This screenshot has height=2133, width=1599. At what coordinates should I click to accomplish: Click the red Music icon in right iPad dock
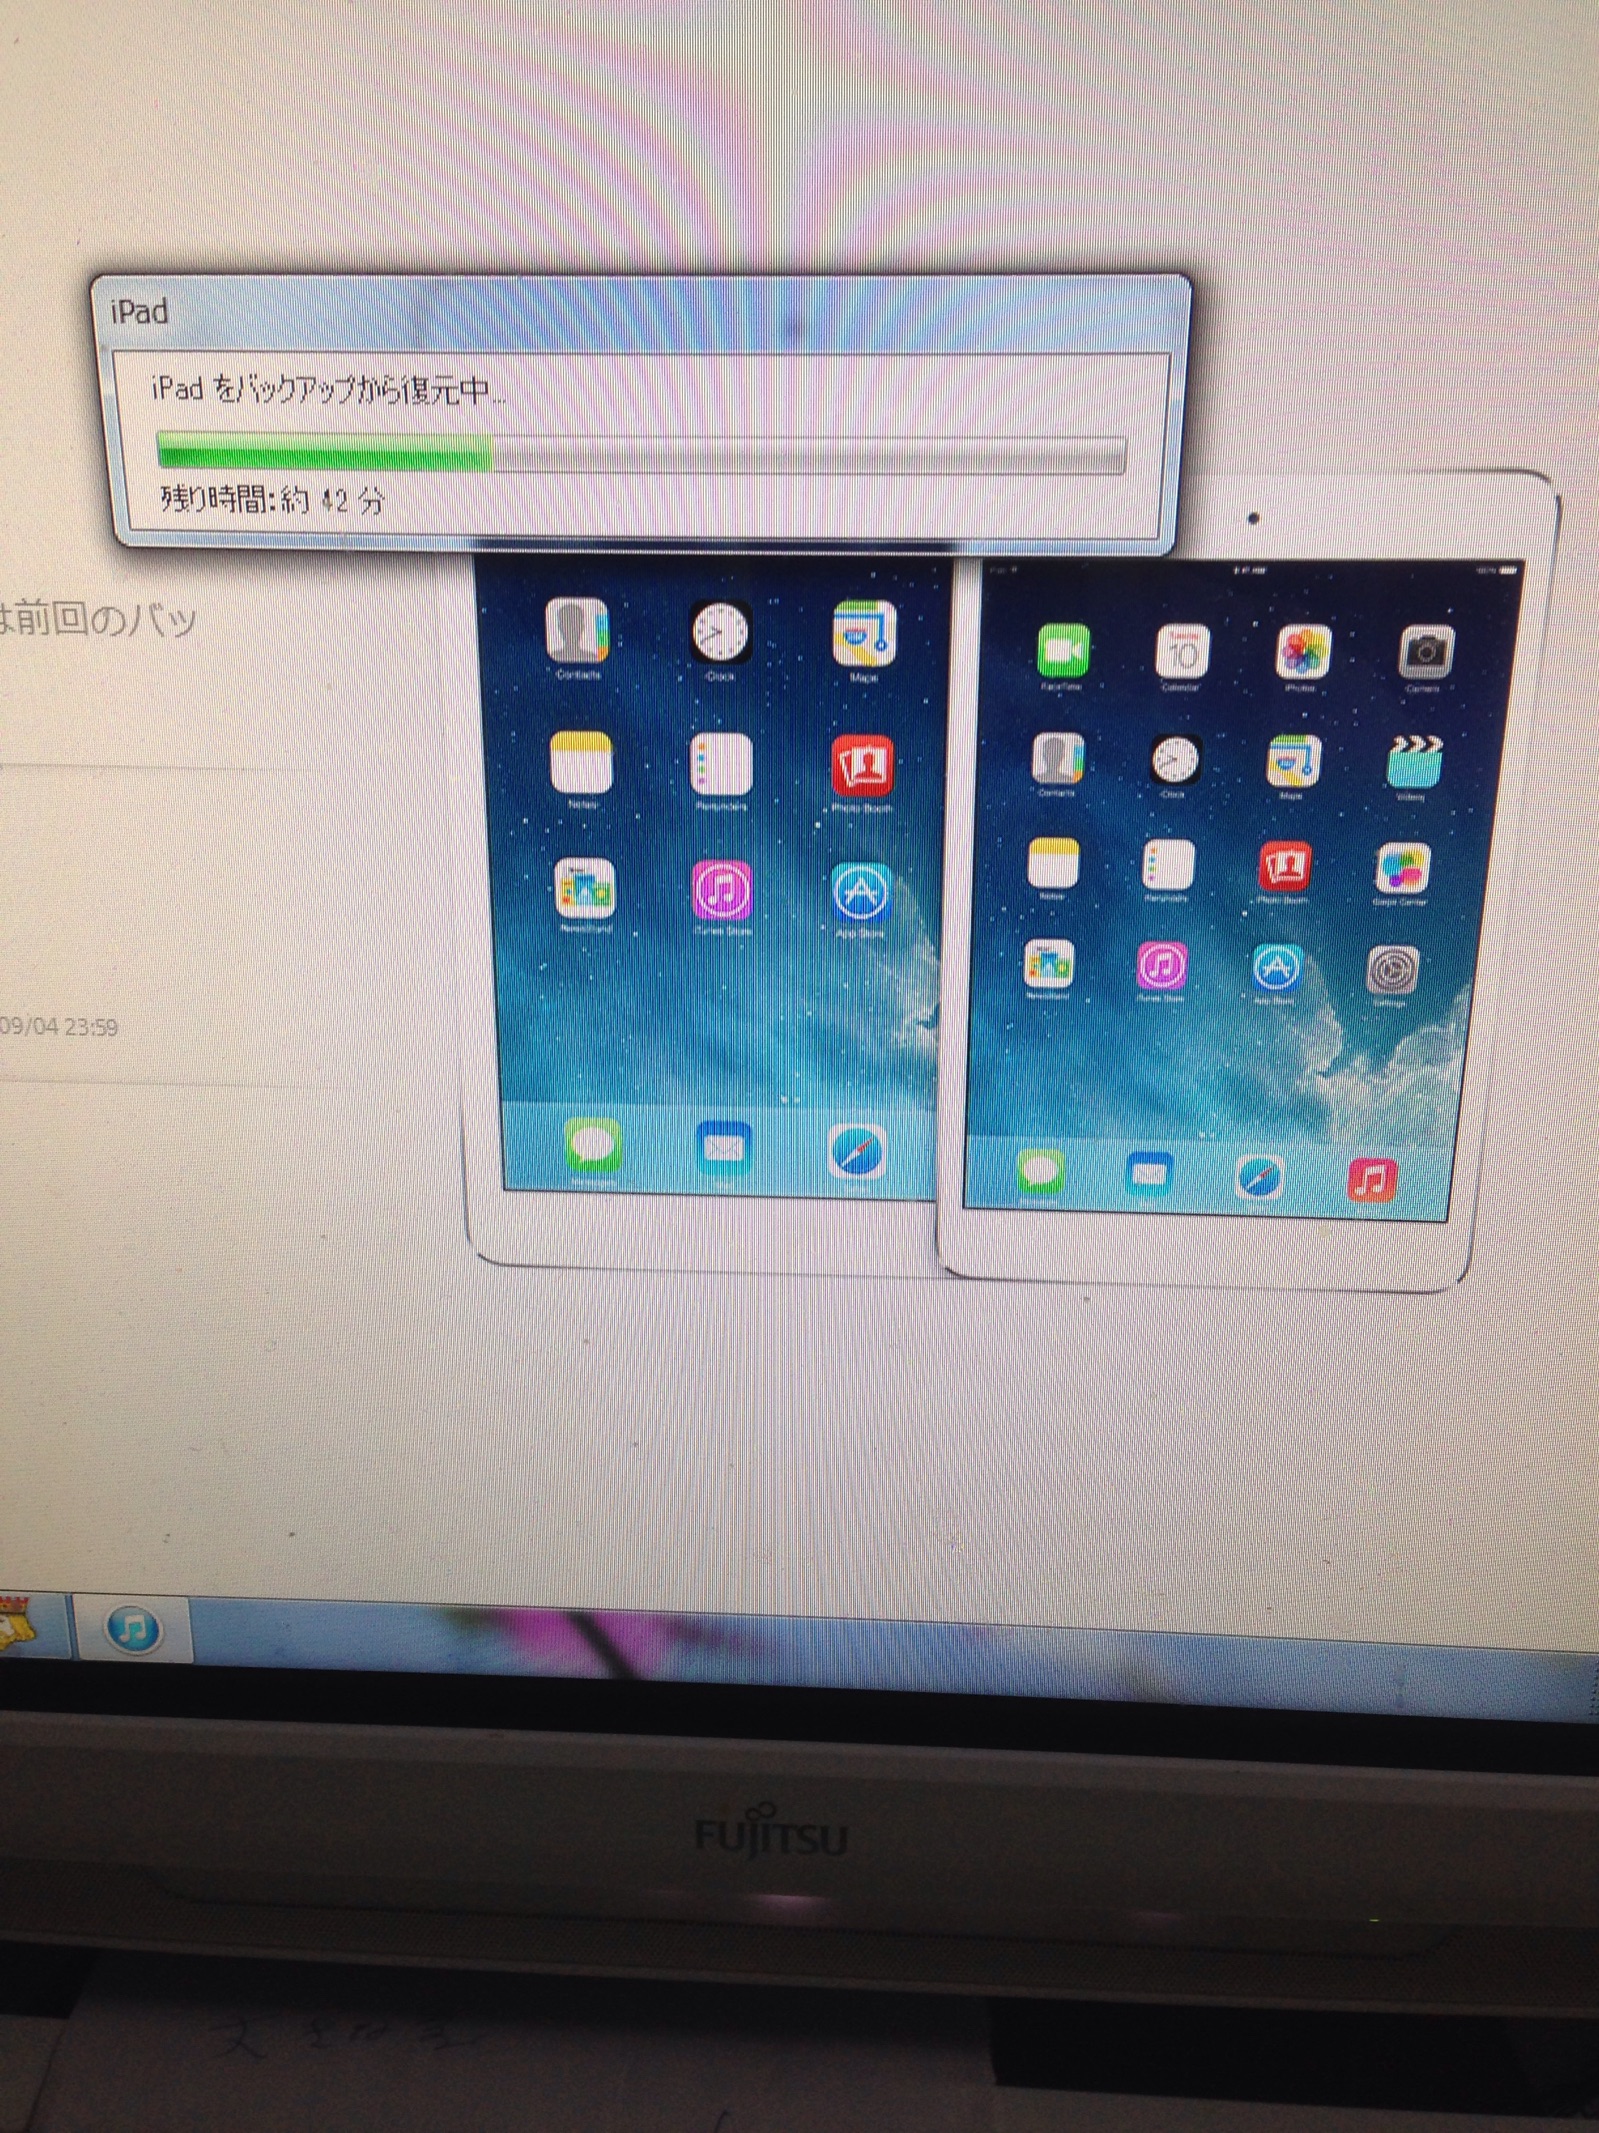coord(1372,1179)
